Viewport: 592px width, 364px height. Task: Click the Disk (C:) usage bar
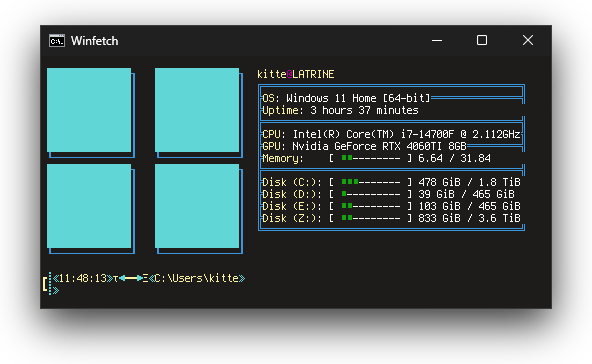tap(371, 182)
